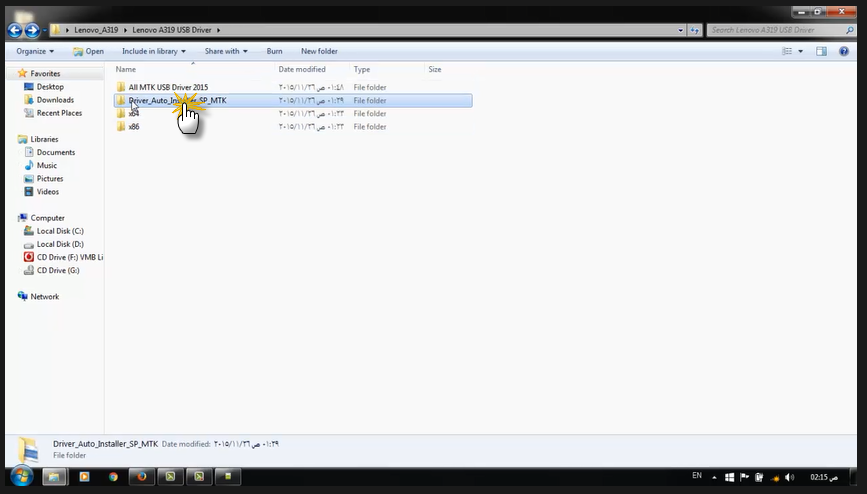Click the taskbar clock showing 02:15
The image size is (867, 494).
coord(824,477)
